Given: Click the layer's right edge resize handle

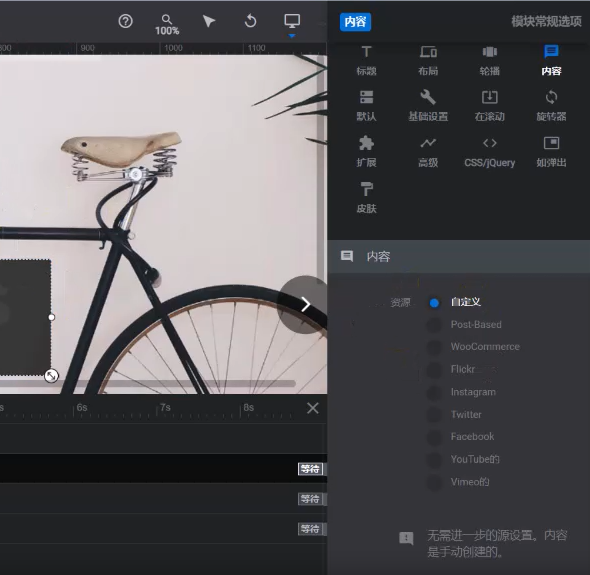Looking at the screenshot, I should pos(52,317).
